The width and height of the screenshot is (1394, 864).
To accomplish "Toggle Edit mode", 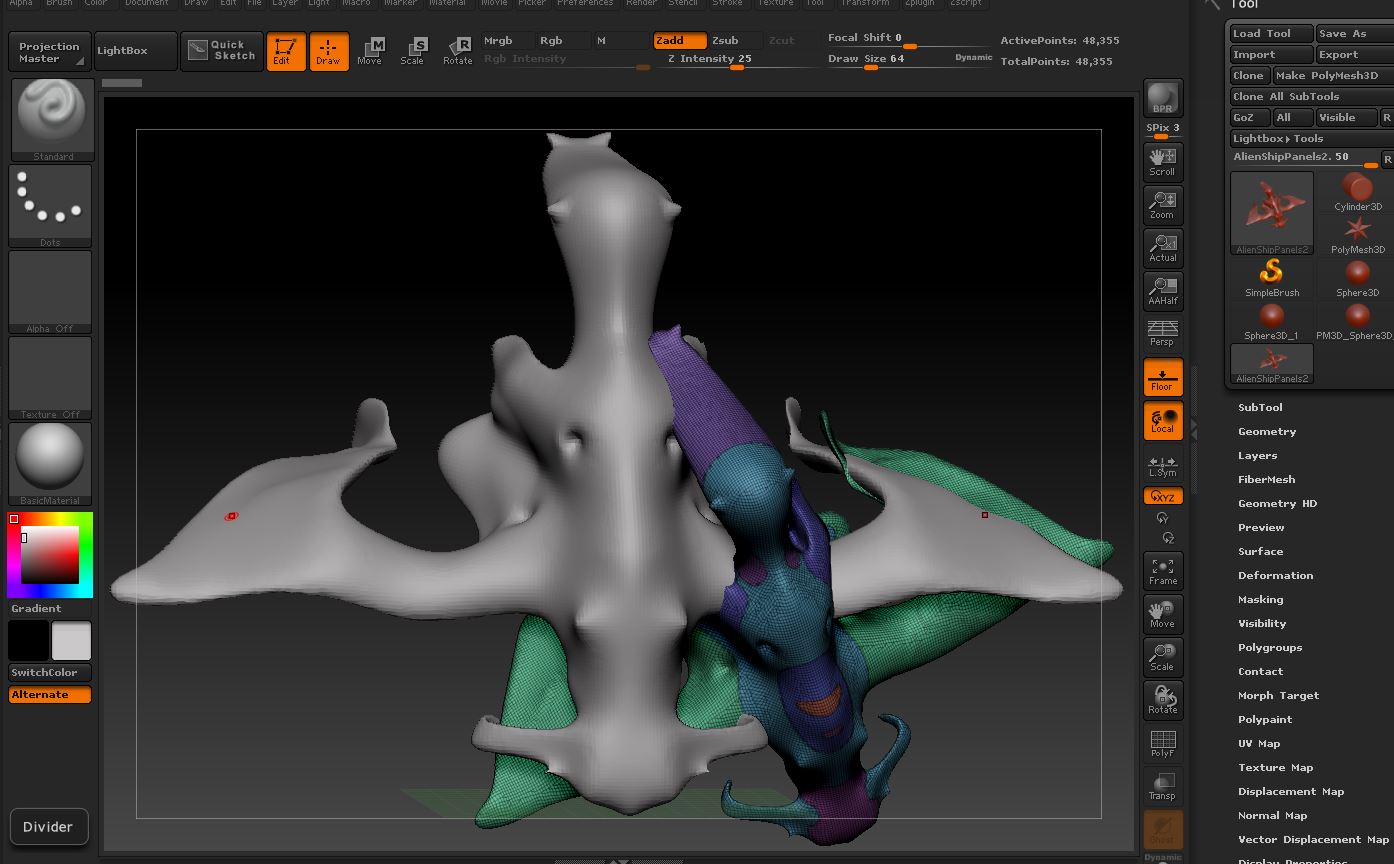I will (286, 51).
